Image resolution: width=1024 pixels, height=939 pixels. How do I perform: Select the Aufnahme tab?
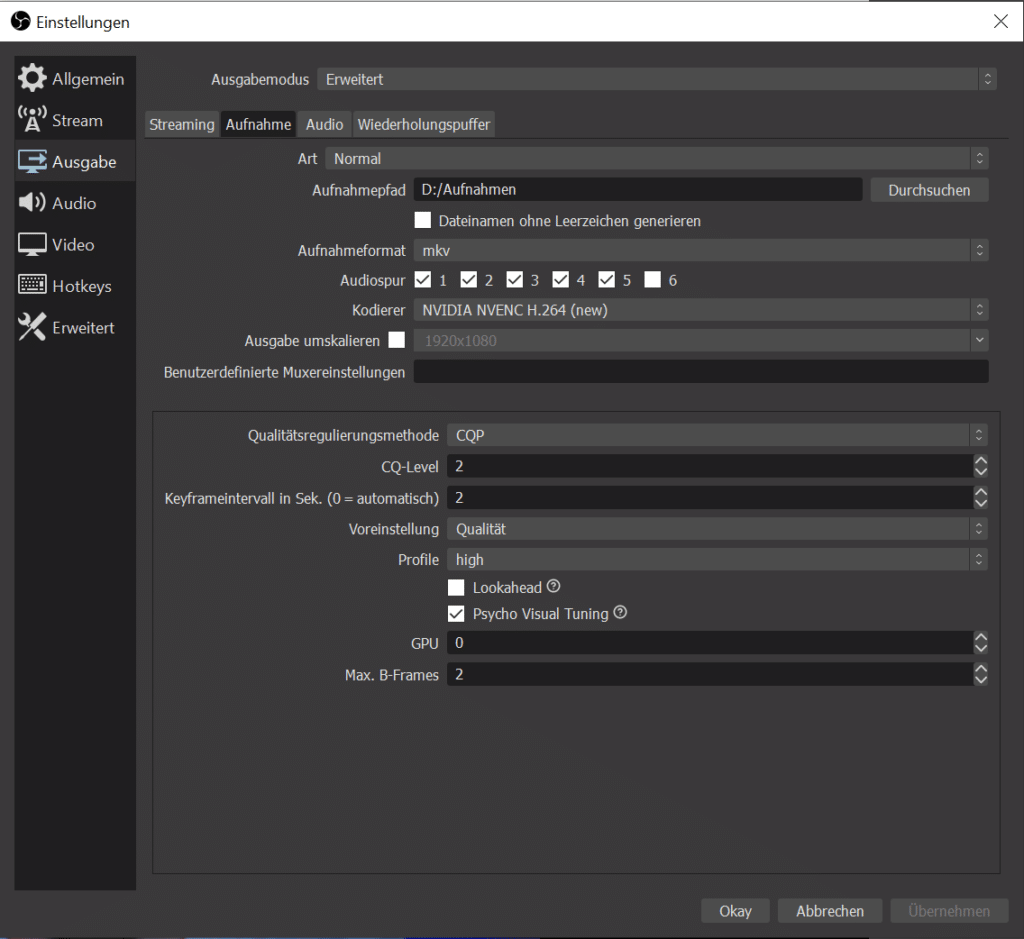[259, 124]
